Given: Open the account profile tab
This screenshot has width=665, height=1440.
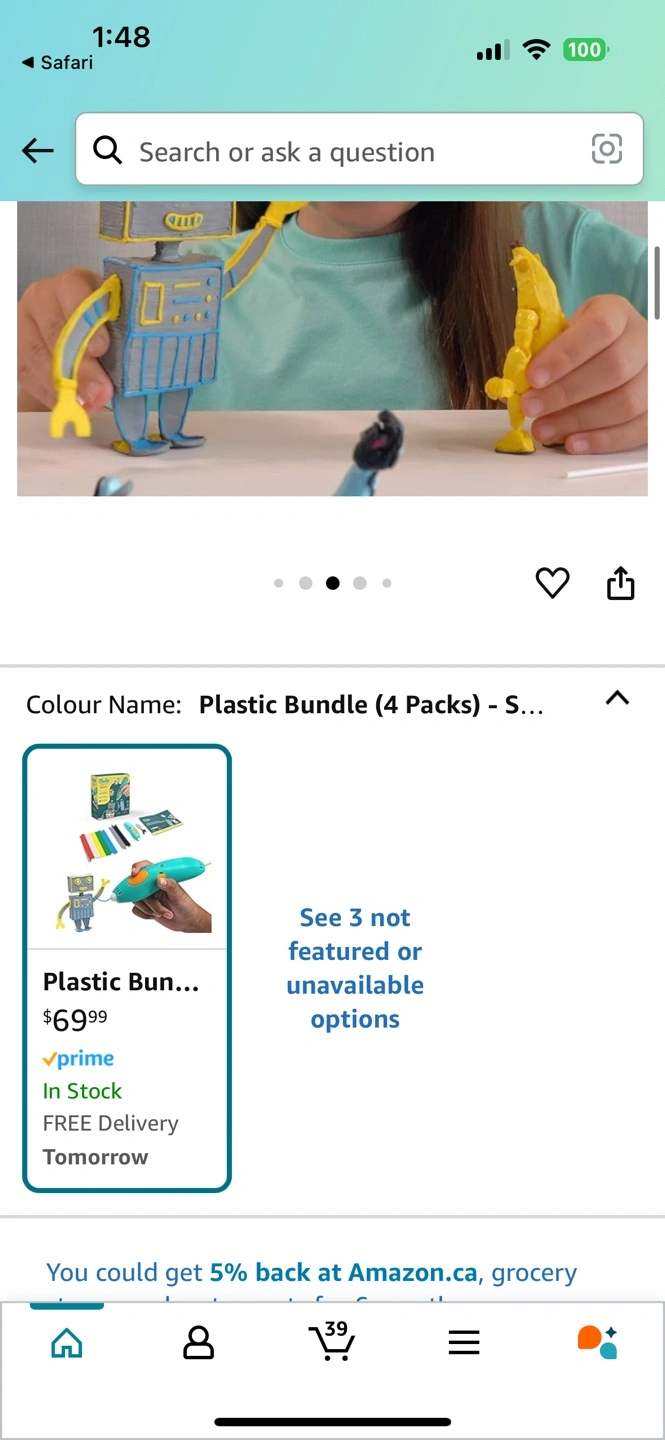Looking at the screenshot, I should (x=199, y=1343).
